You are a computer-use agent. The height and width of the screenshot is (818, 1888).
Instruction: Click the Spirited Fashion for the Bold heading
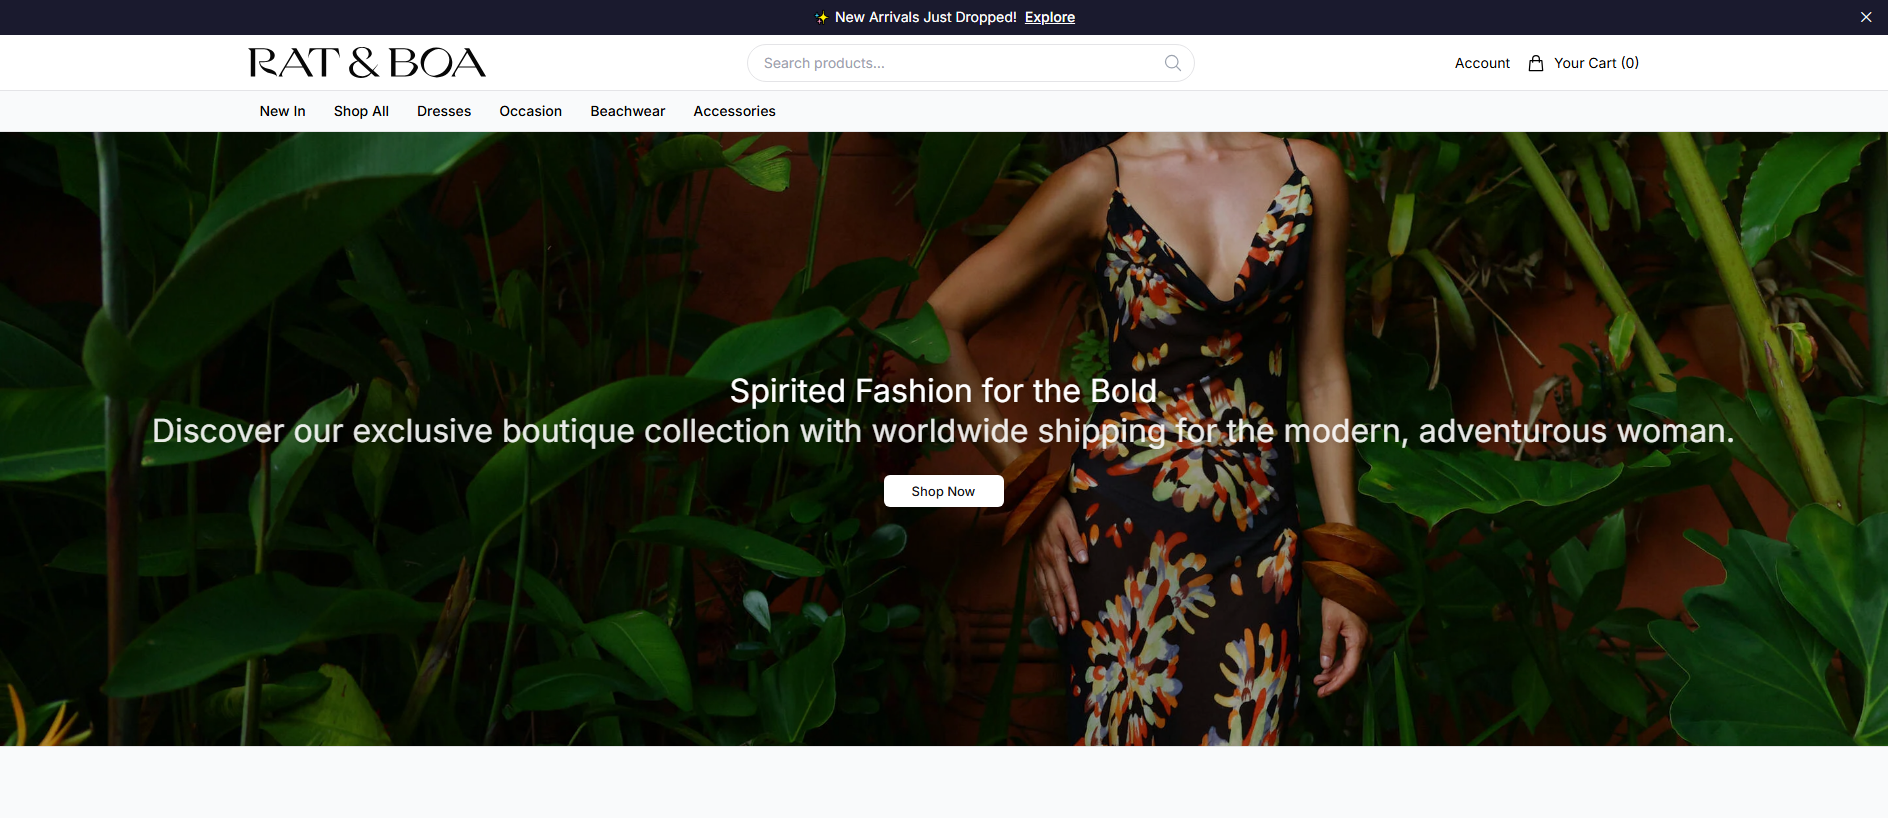pyautogui.click(x=943, y=391)
